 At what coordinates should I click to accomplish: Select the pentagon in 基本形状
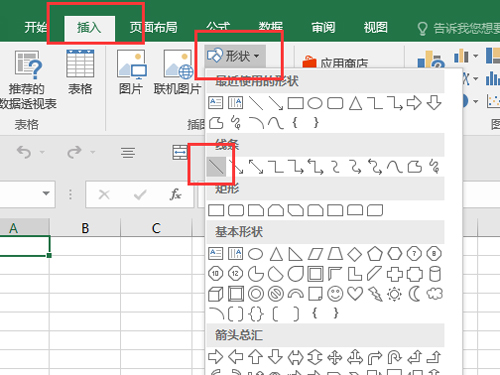[375, 254]
